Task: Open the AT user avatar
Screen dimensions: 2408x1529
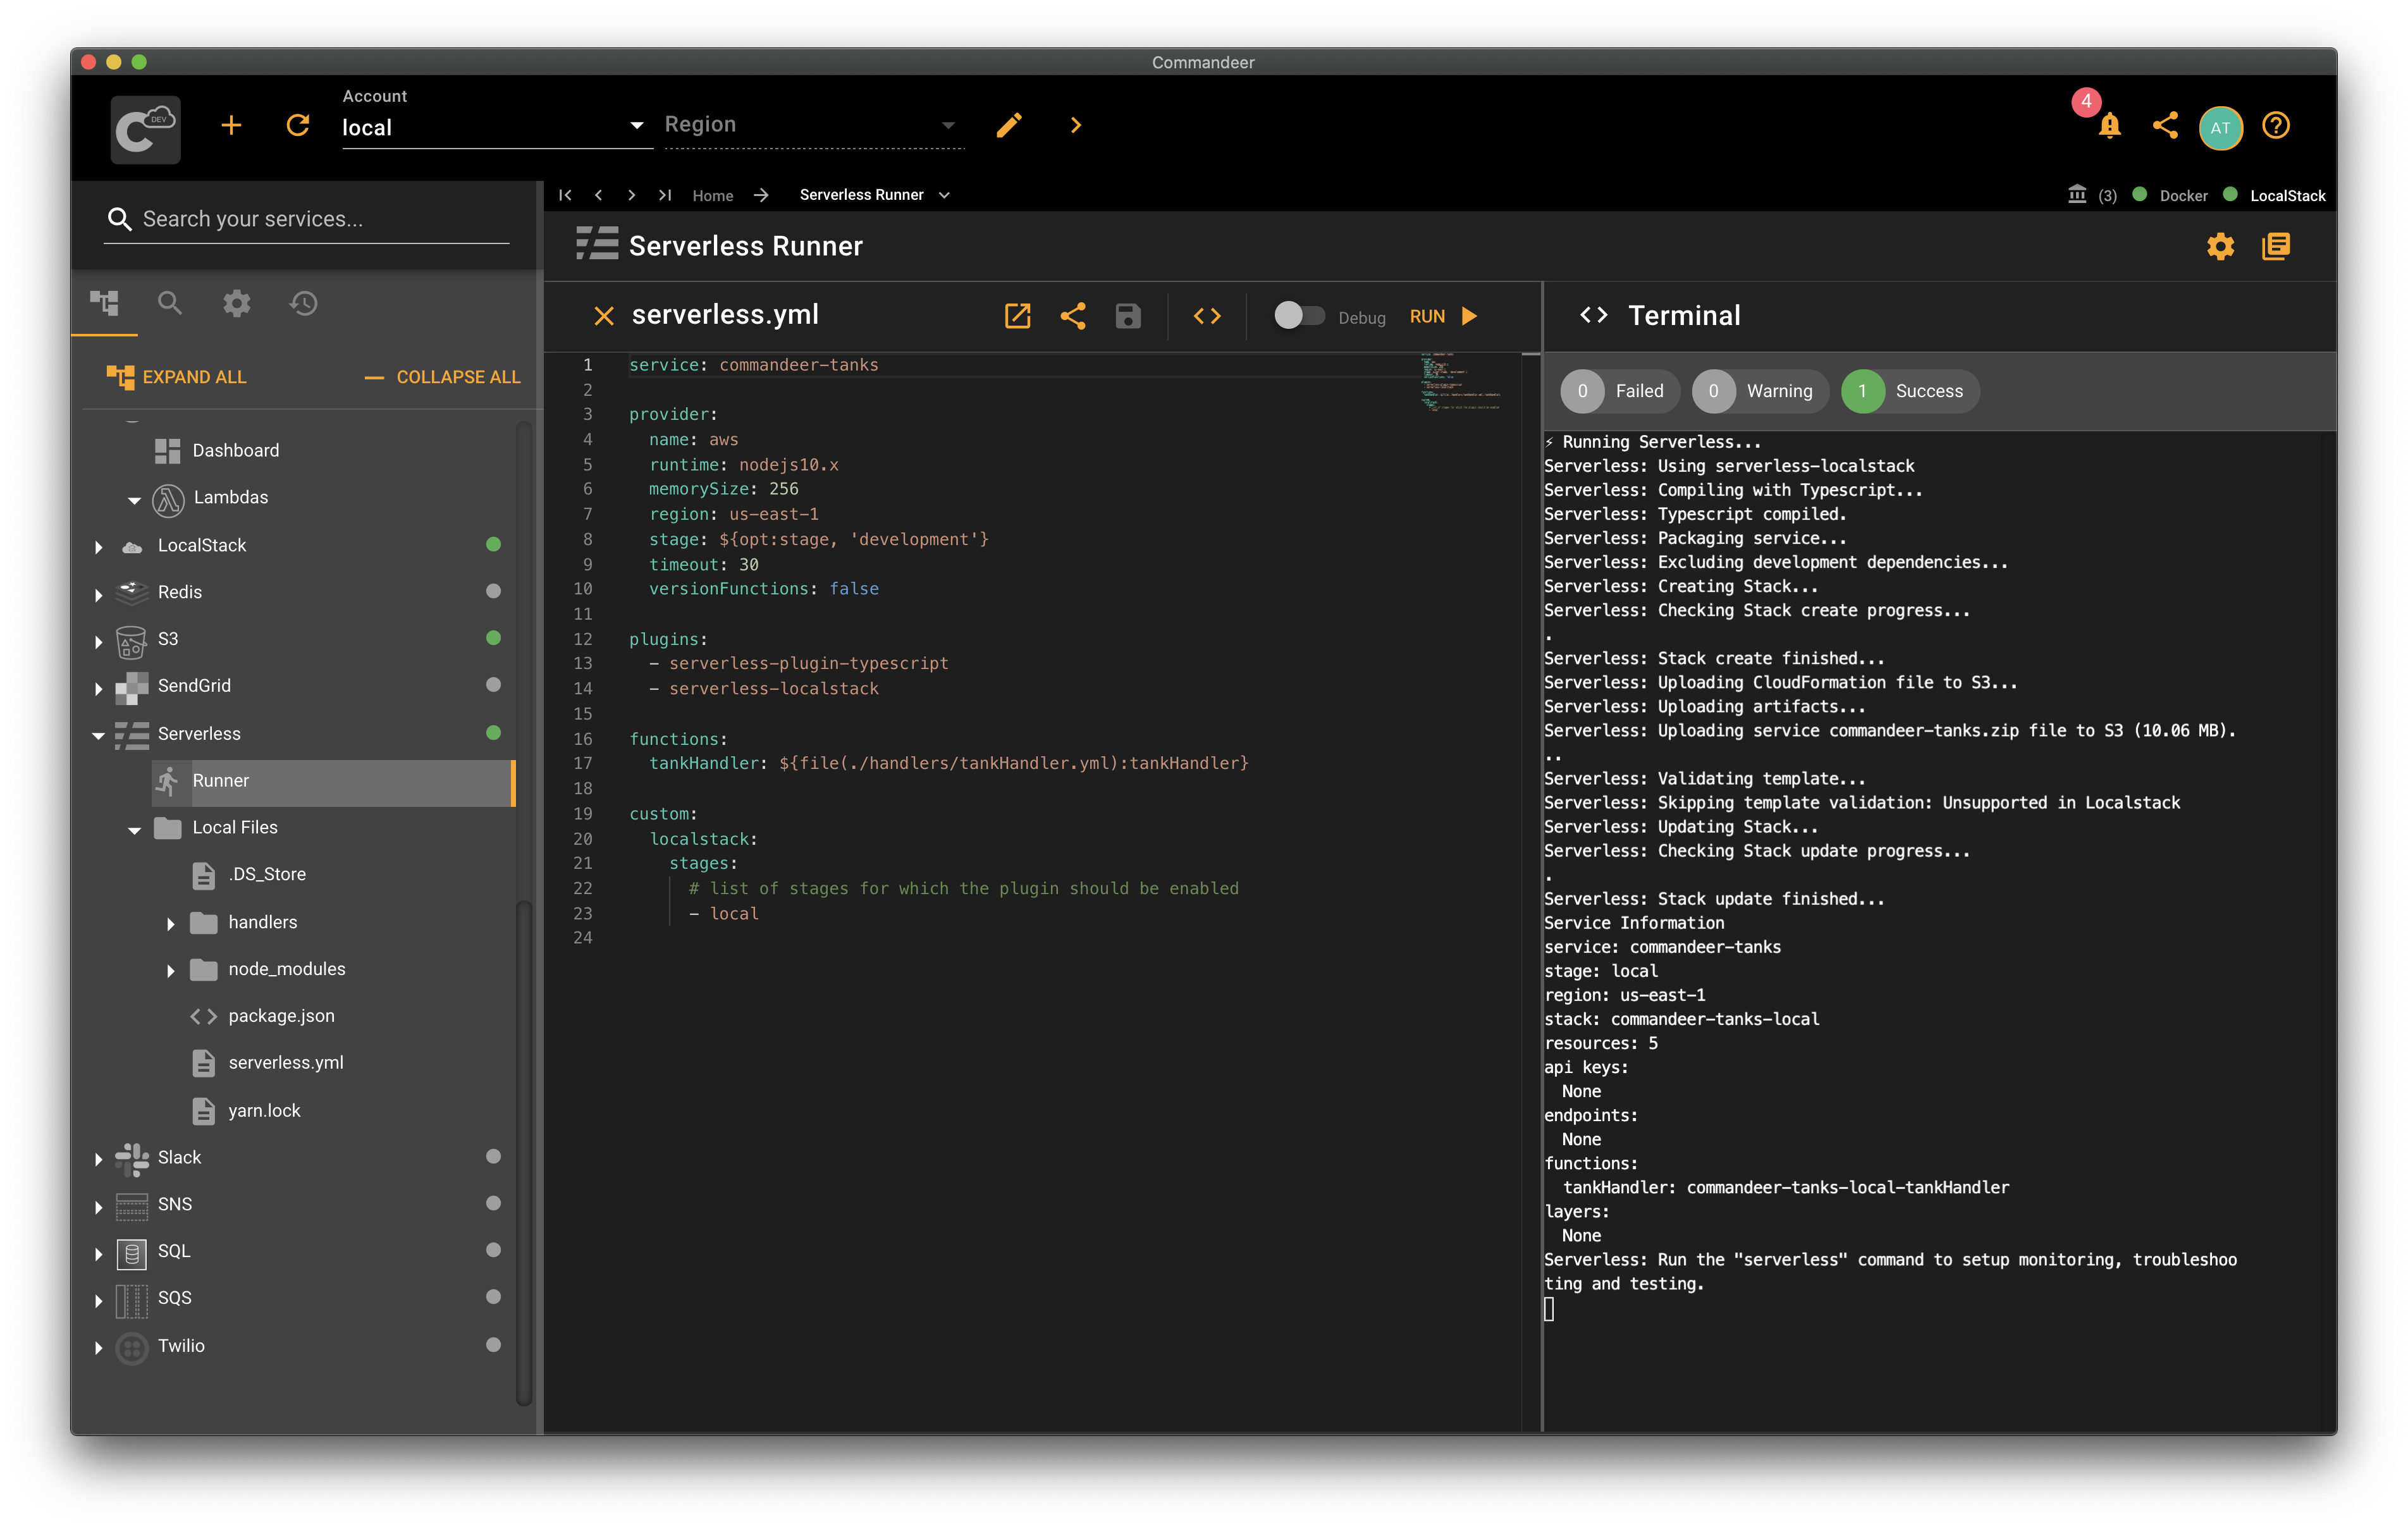Action: point(2220,128)
